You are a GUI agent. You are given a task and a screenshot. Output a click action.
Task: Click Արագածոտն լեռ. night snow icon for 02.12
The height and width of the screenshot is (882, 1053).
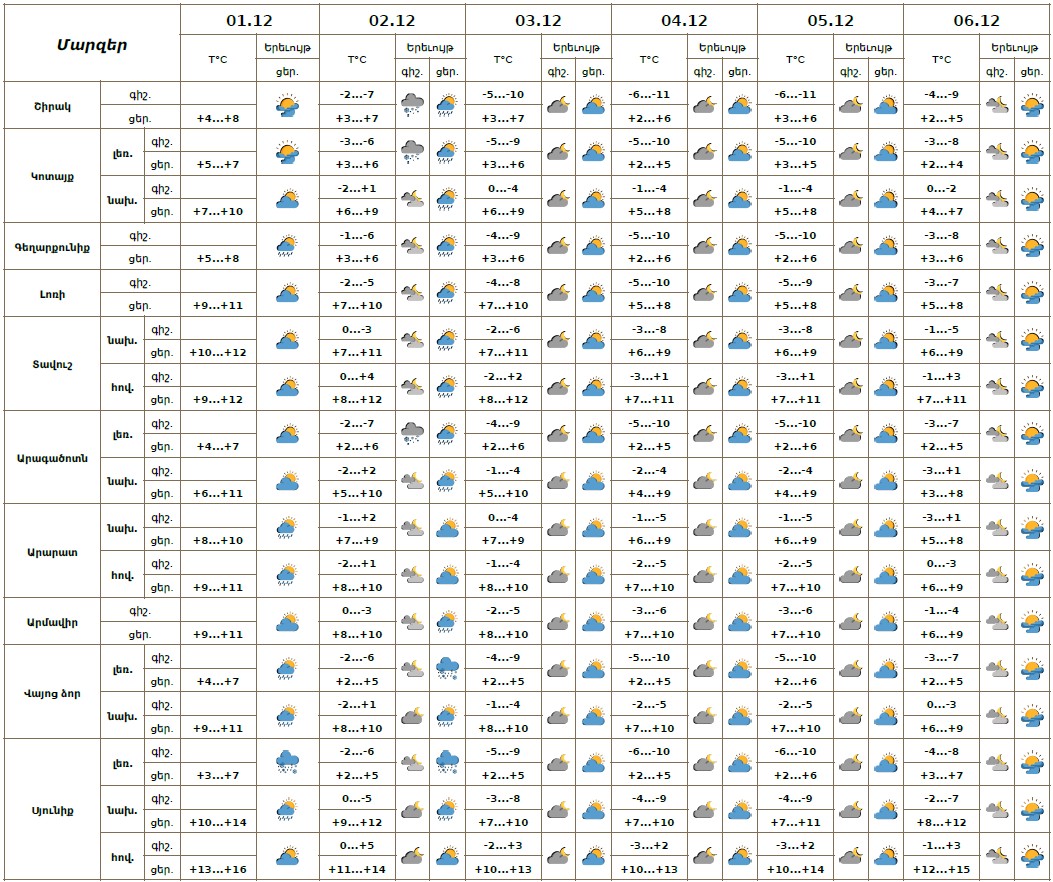coord(412,434)
